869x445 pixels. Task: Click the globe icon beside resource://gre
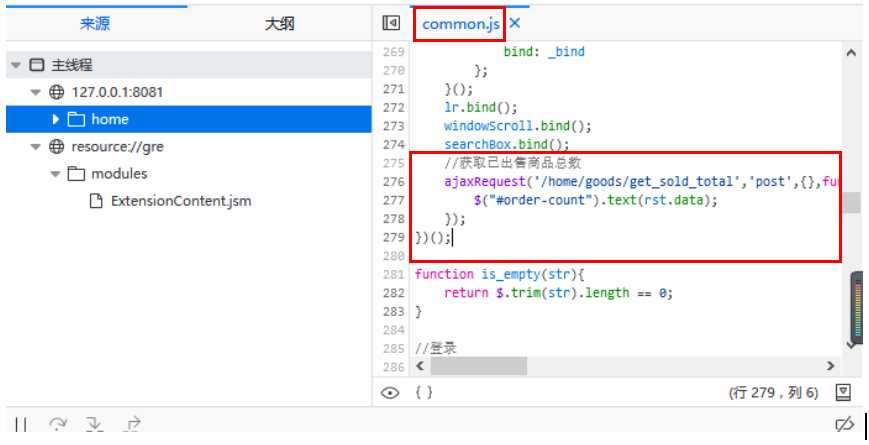[57, 147]
